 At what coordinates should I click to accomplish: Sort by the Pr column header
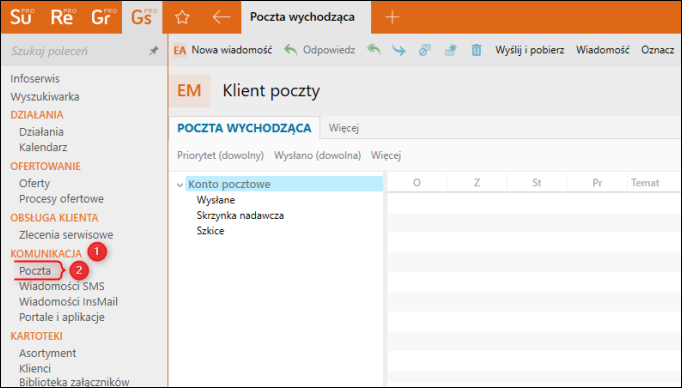(597, 183)
